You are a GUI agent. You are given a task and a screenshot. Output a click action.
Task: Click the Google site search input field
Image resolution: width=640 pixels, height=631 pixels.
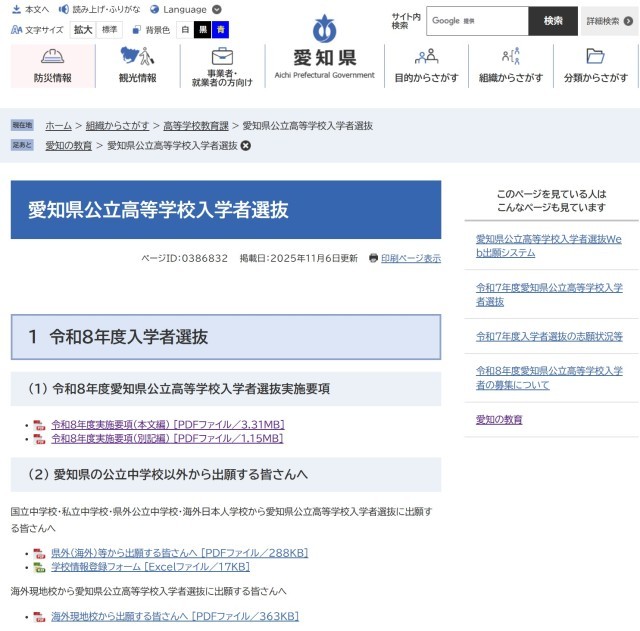[x=477, y=21]
